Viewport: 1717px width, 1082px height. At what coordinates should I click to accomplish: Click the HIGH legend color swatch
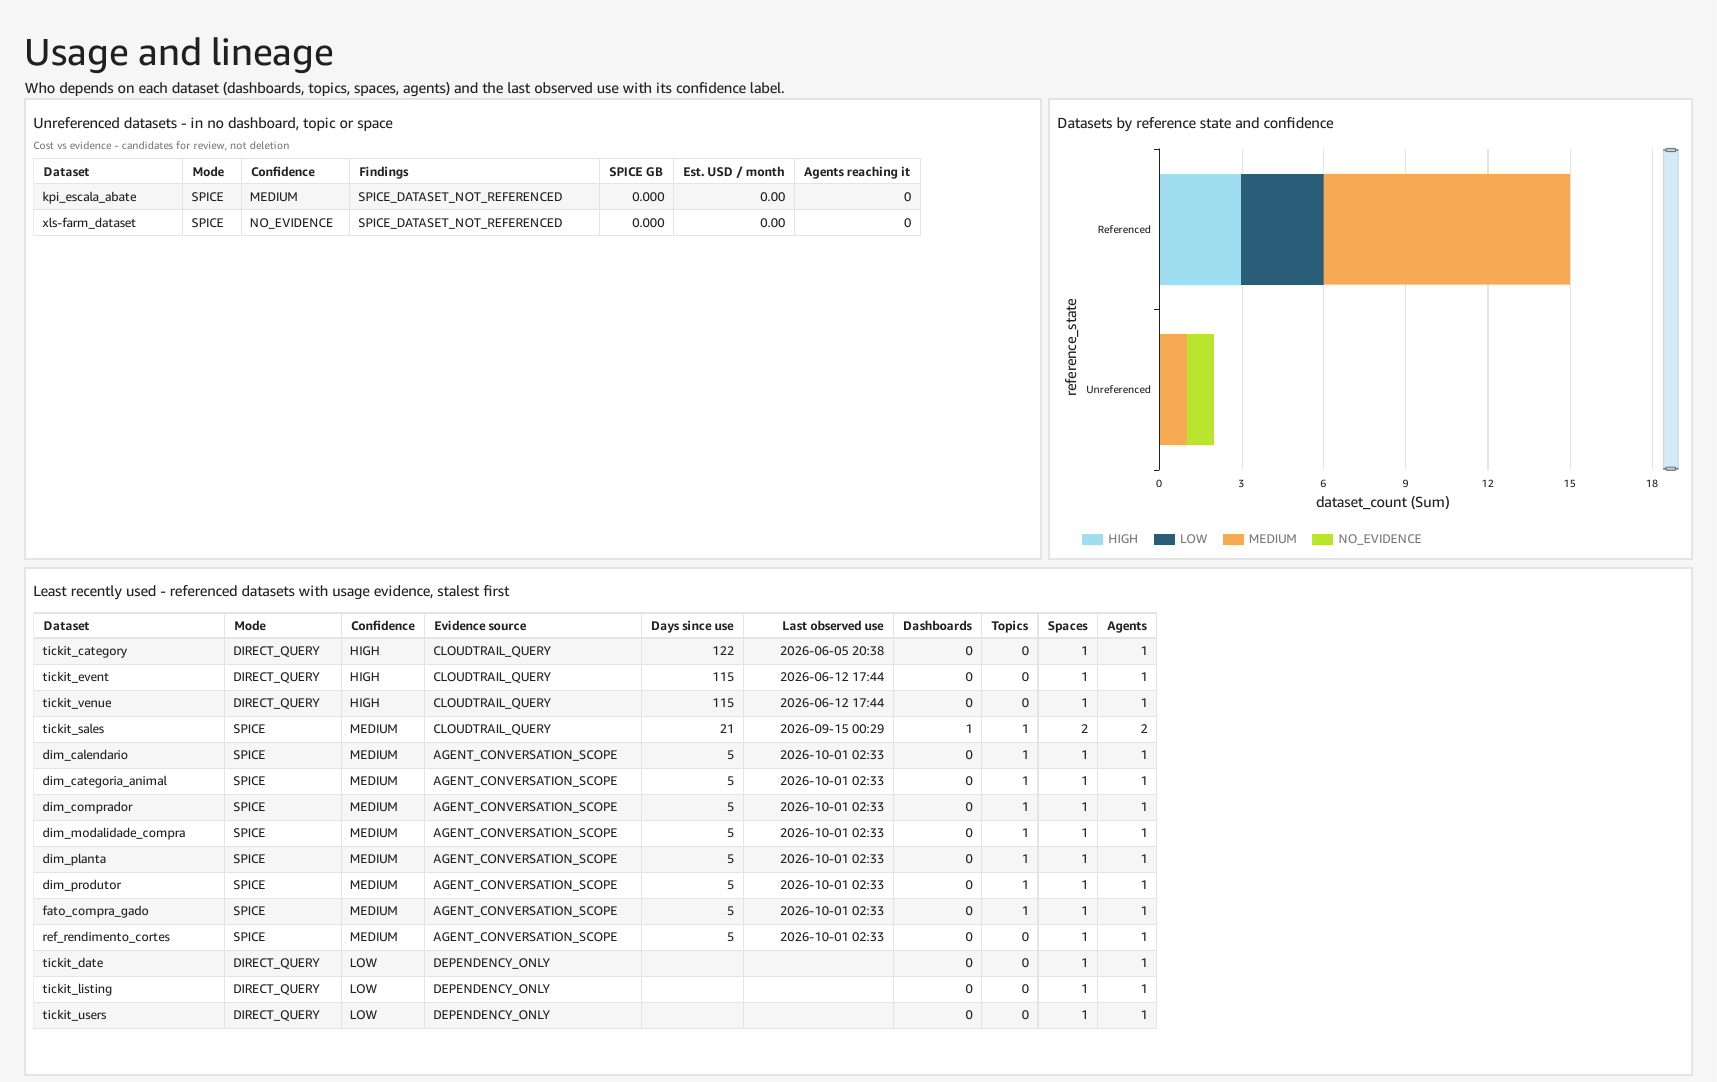click(x=1092, y=539)
